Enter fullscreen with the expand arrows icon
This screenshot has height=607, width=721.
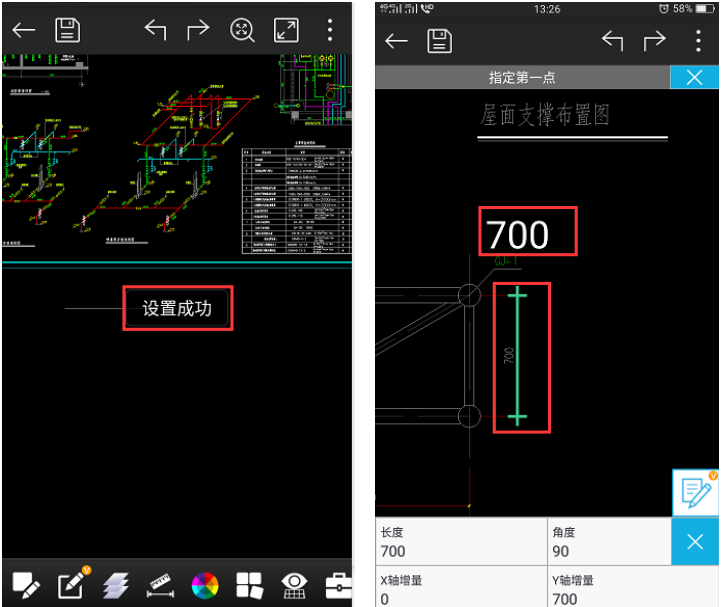click(287, 29)
